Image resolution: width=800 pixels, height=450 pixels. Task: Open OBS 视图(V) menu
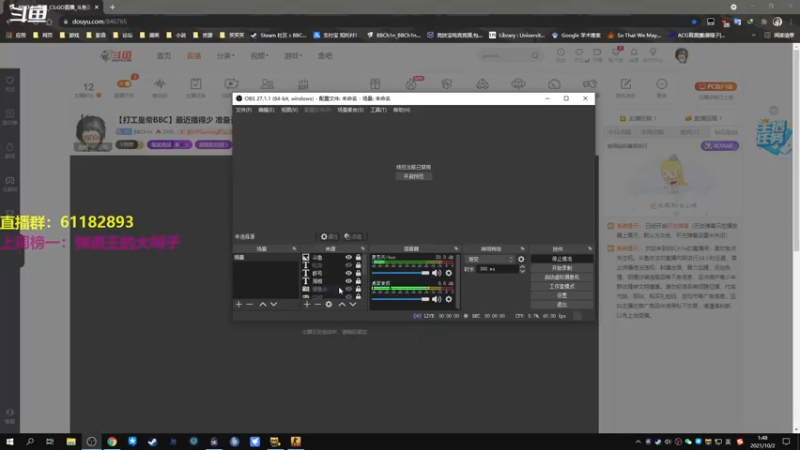[x=289, y=110]
